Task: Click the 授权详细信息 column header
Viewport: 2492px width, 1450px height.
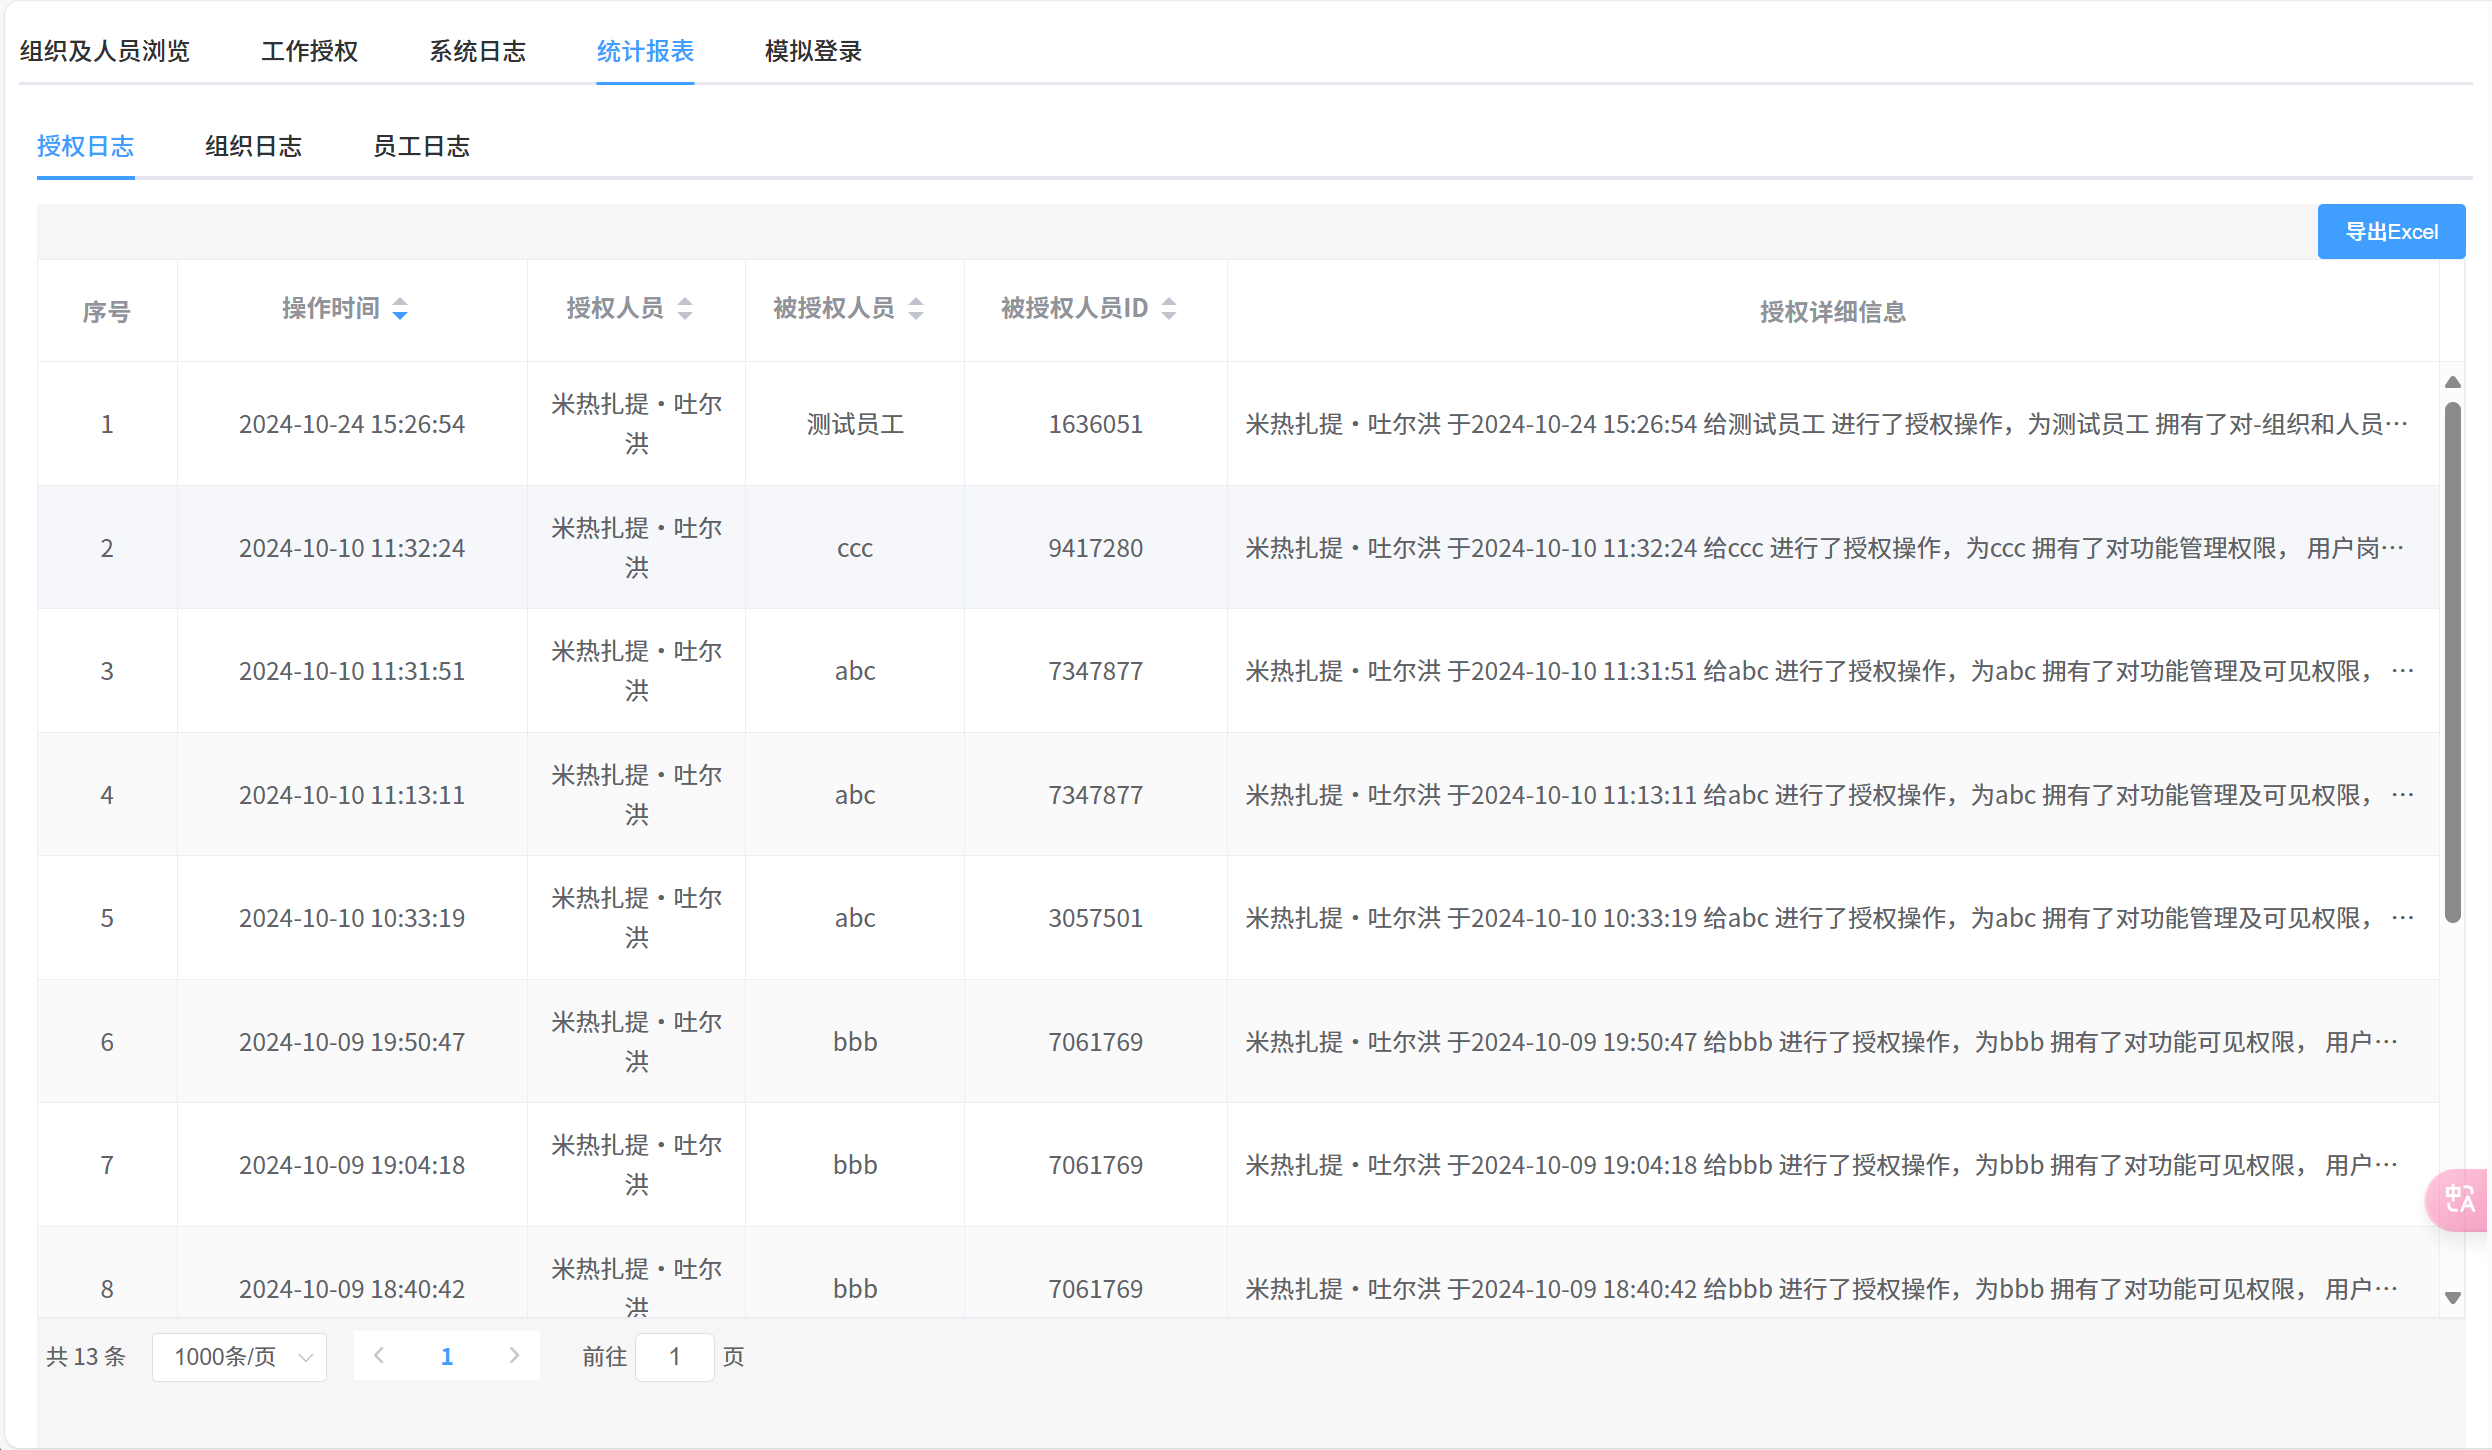Action: 1832,312
